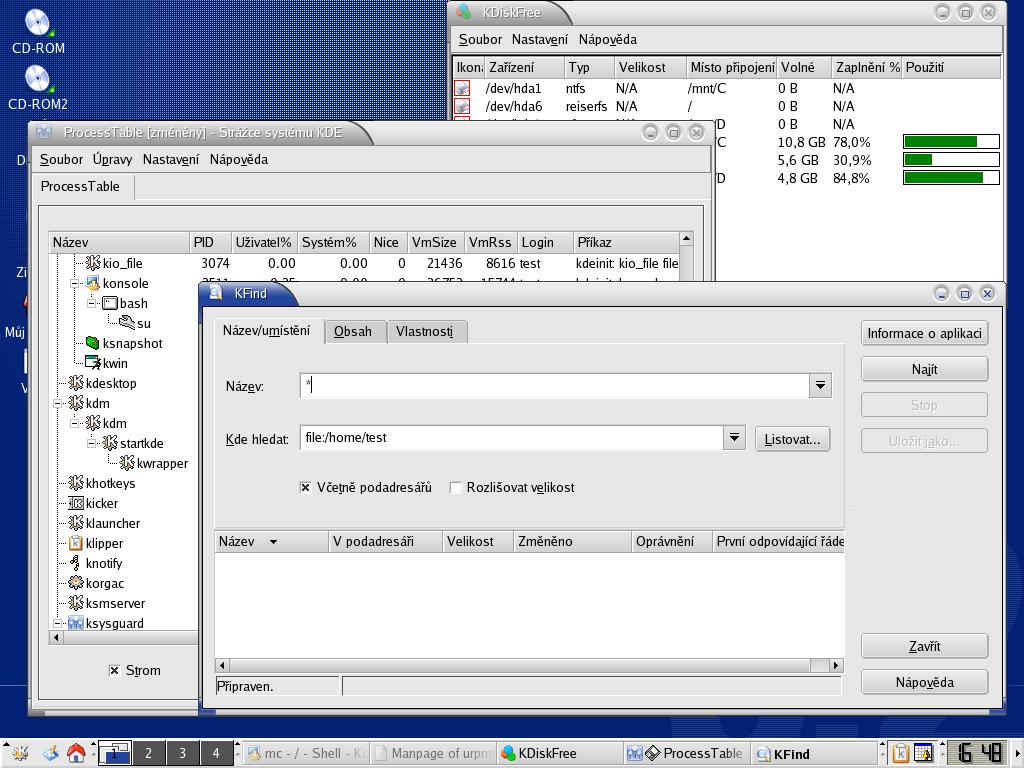Screen dimensions: 1024x768
Task: Switch to virtual desktop 3 in the pager
Action: [x=182, y=753]
